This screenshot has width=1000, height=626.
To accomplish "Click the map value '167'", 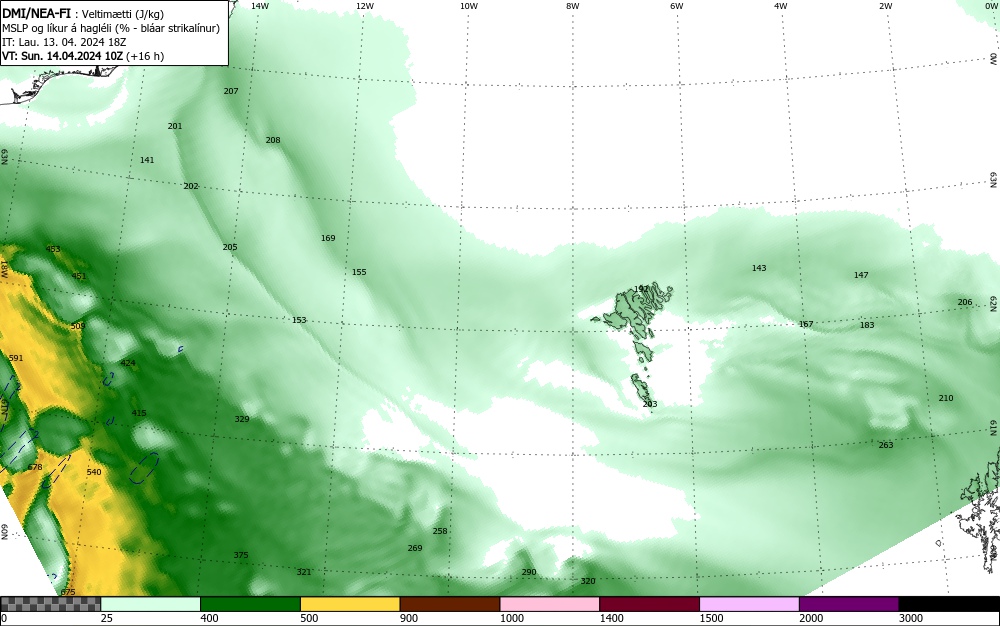I will (806, 324).
